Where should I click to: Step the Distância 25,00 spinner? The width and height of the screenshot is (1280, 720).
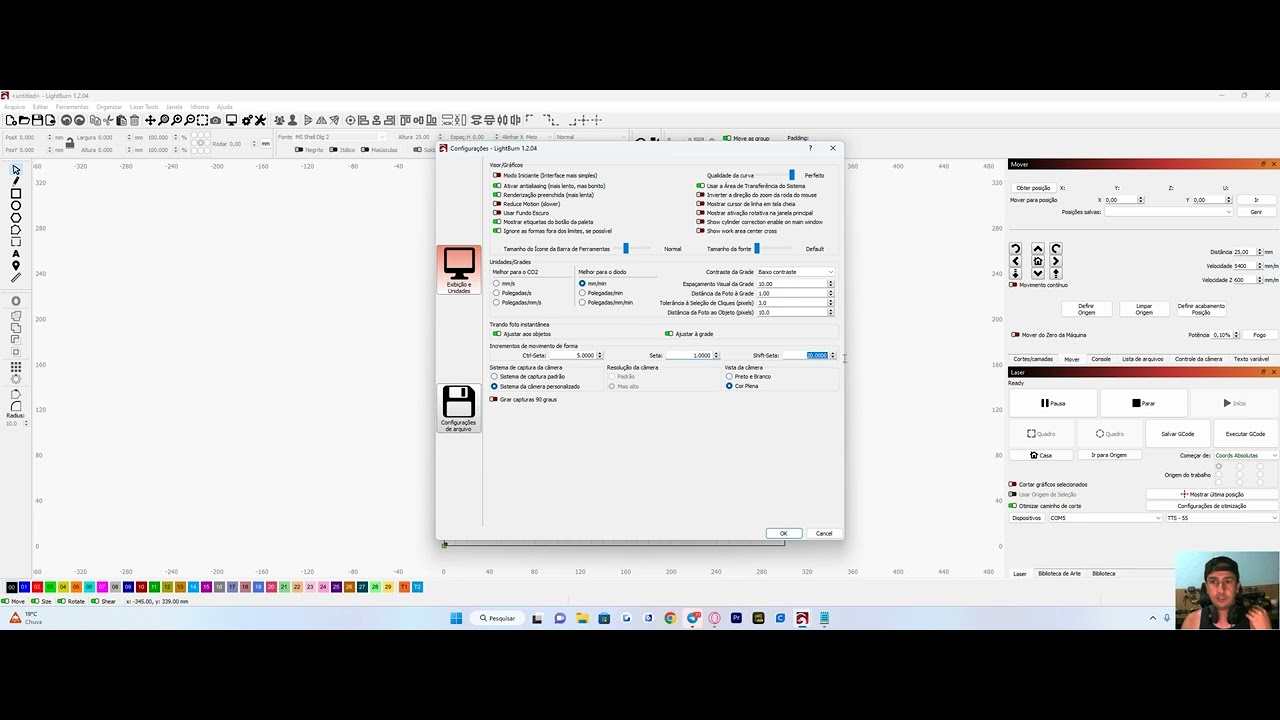pos(1260,252)
